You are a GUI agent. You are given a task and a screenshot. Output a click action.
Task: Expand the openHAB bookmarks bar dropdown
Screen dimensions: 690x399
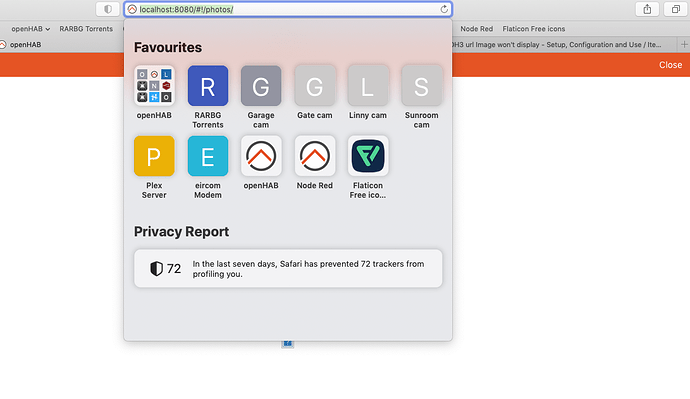(x=30, y=29)
